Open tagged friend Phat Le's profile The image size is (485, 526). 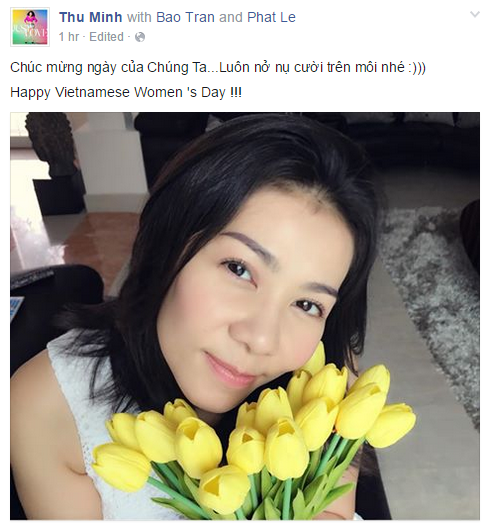point(271,17)
